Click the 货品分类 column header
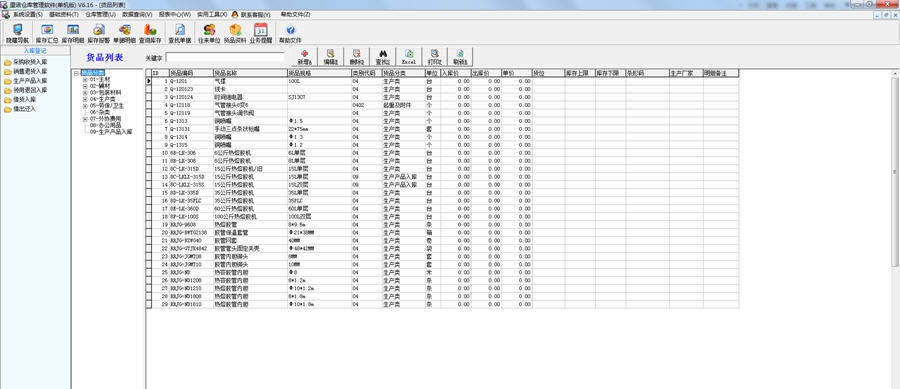Image resolution: width=900 pixels, height=389 pixels. [x=404, y=73]
